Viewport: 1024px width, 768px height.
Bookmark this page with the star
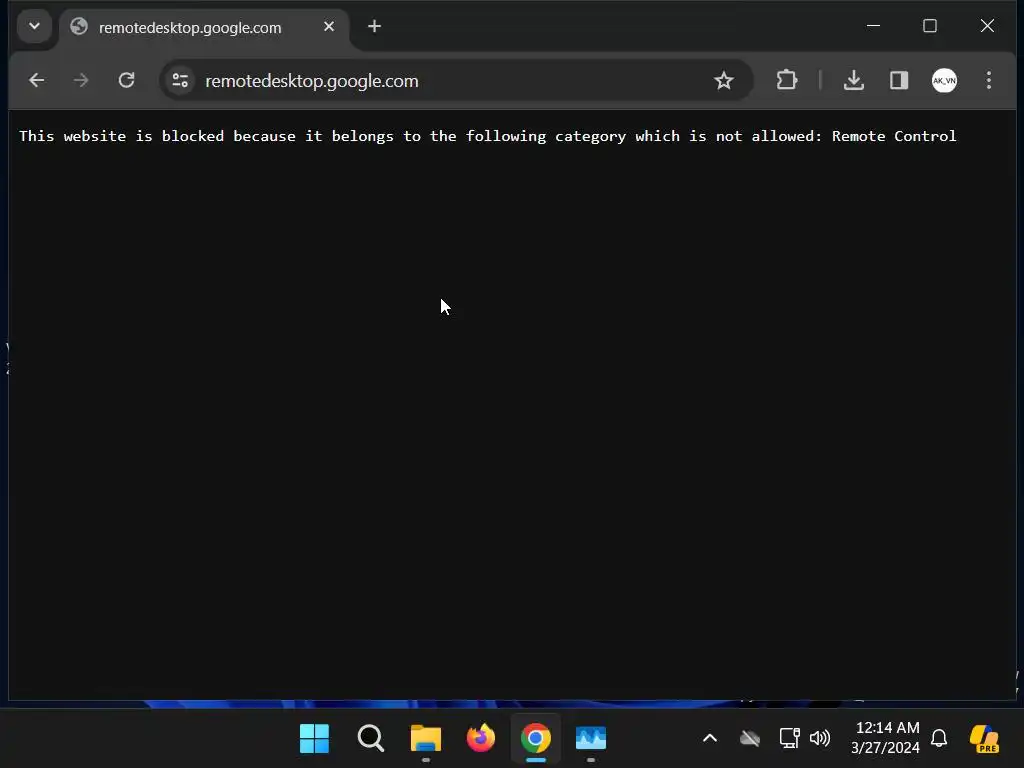point(723,80)
